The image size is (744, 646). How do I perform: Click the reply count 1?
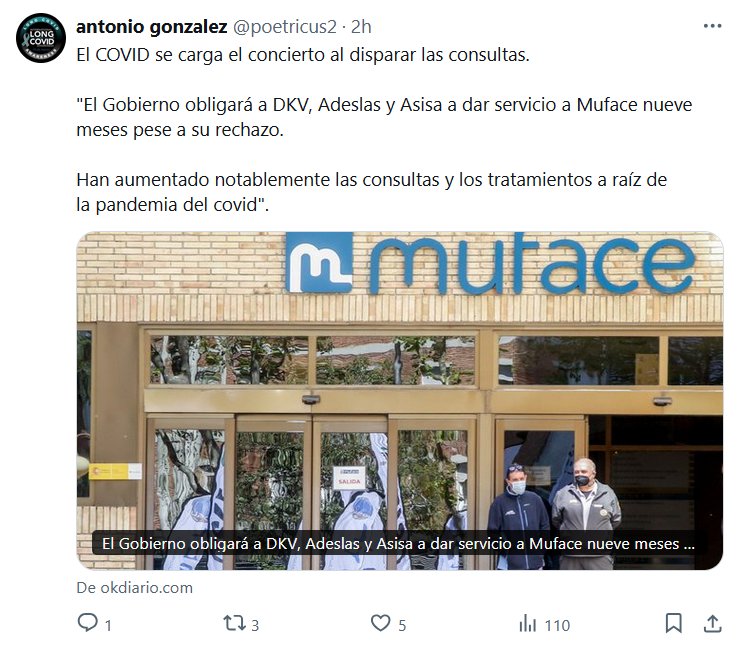click(108, 626)
